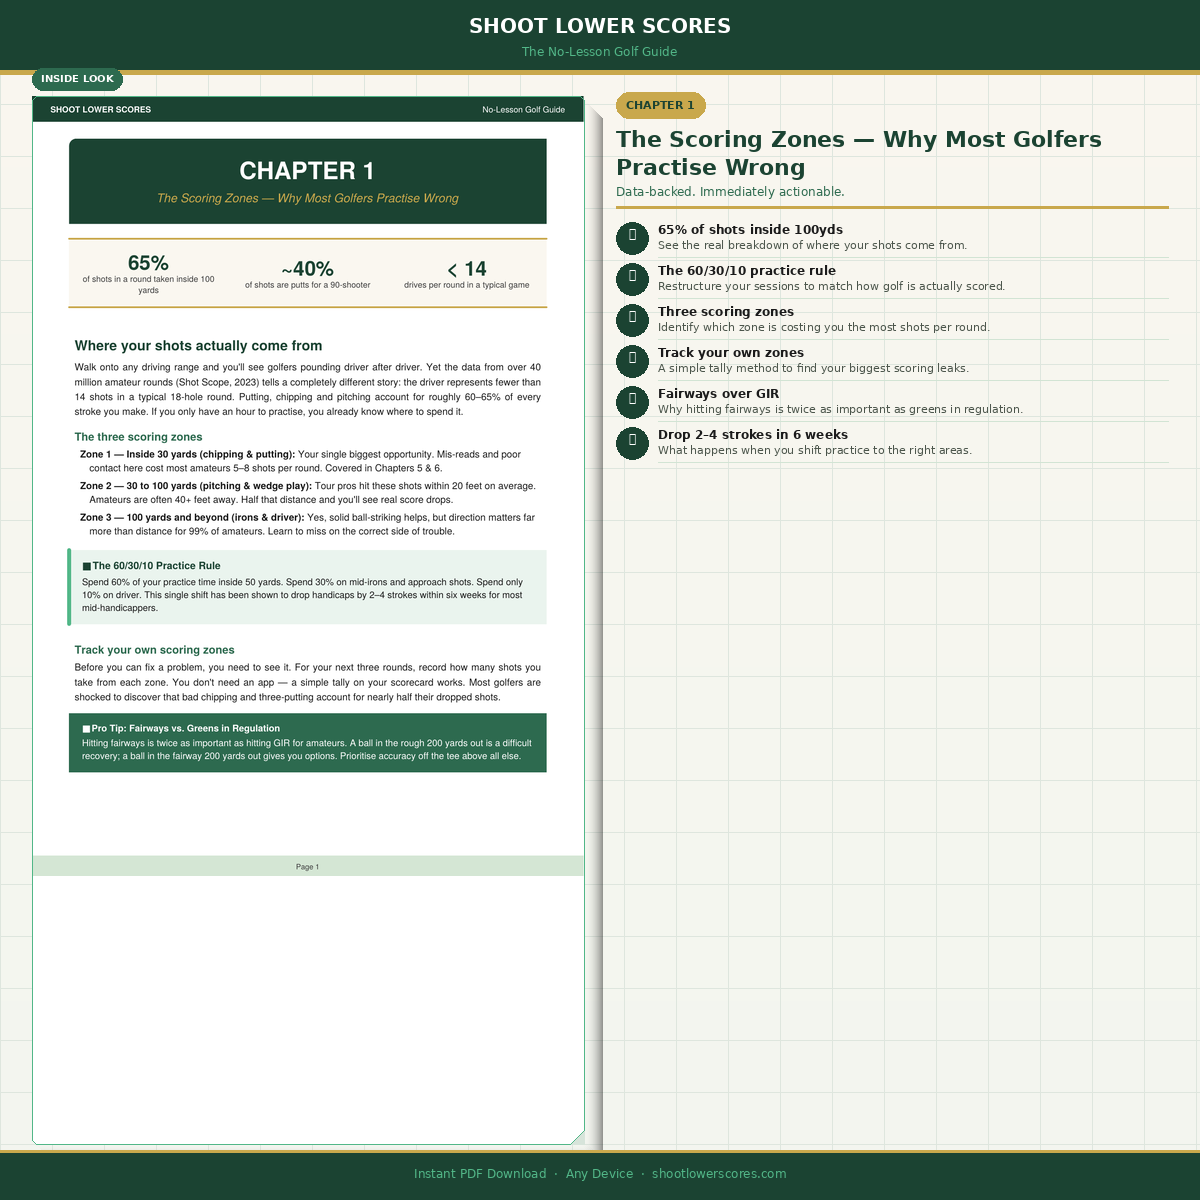Viewport: 1200px width, 1200px height.
Task: Click the SHOOT LOWER SCORES main title
Action: point(600,26)
